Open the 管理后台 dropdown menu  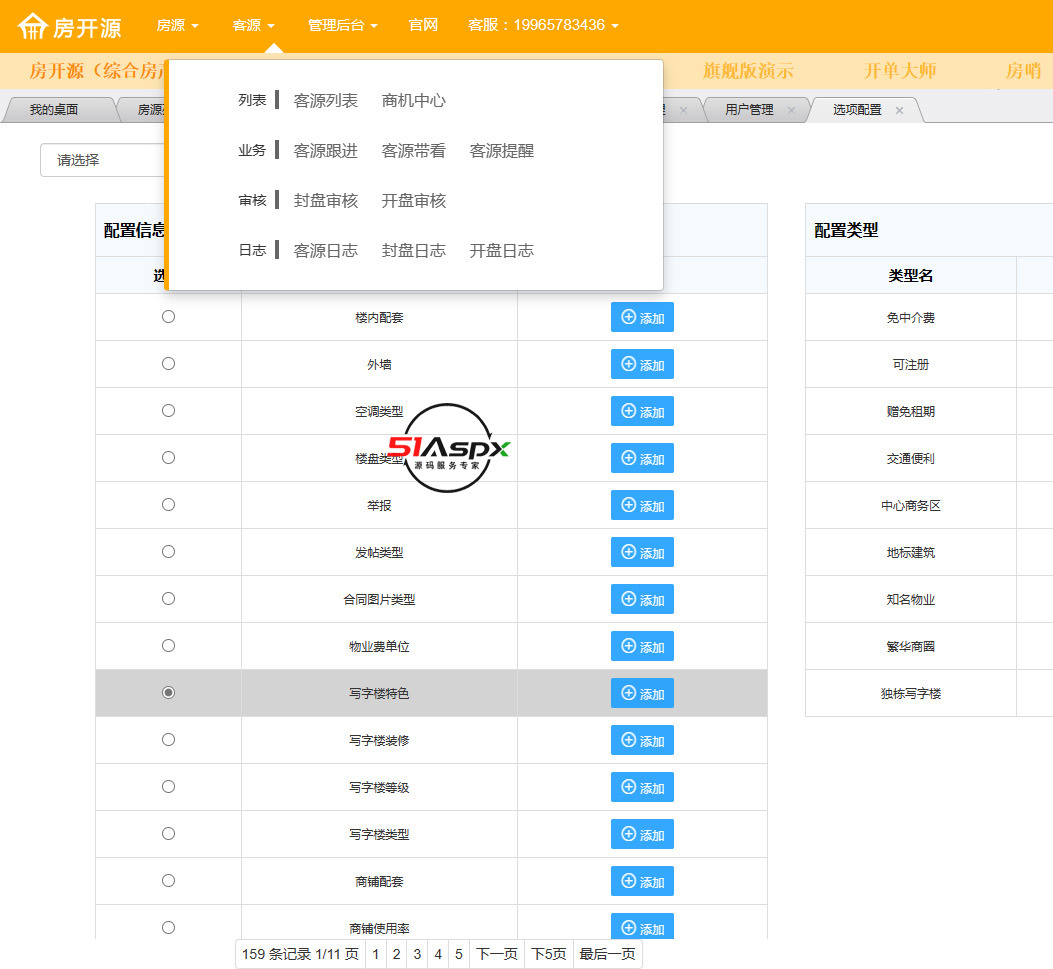(x=342, y=25)
